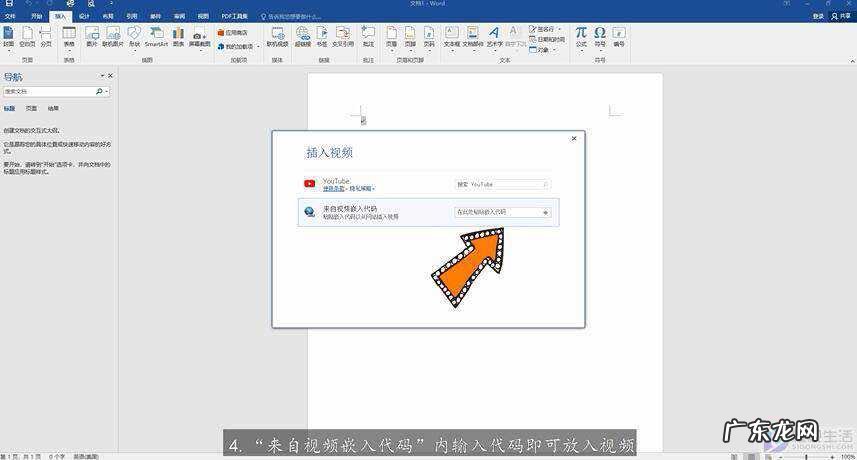Click the Search YouTube input field
857x460 pixels.
(x=501, y=185)
